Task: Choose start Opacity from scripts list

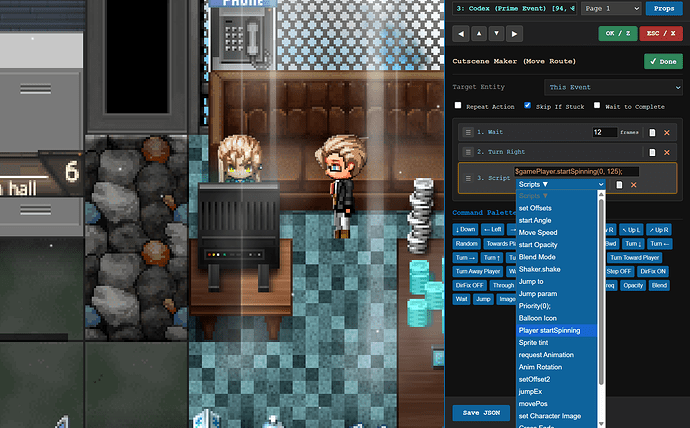Action: (x=557, y=245)
